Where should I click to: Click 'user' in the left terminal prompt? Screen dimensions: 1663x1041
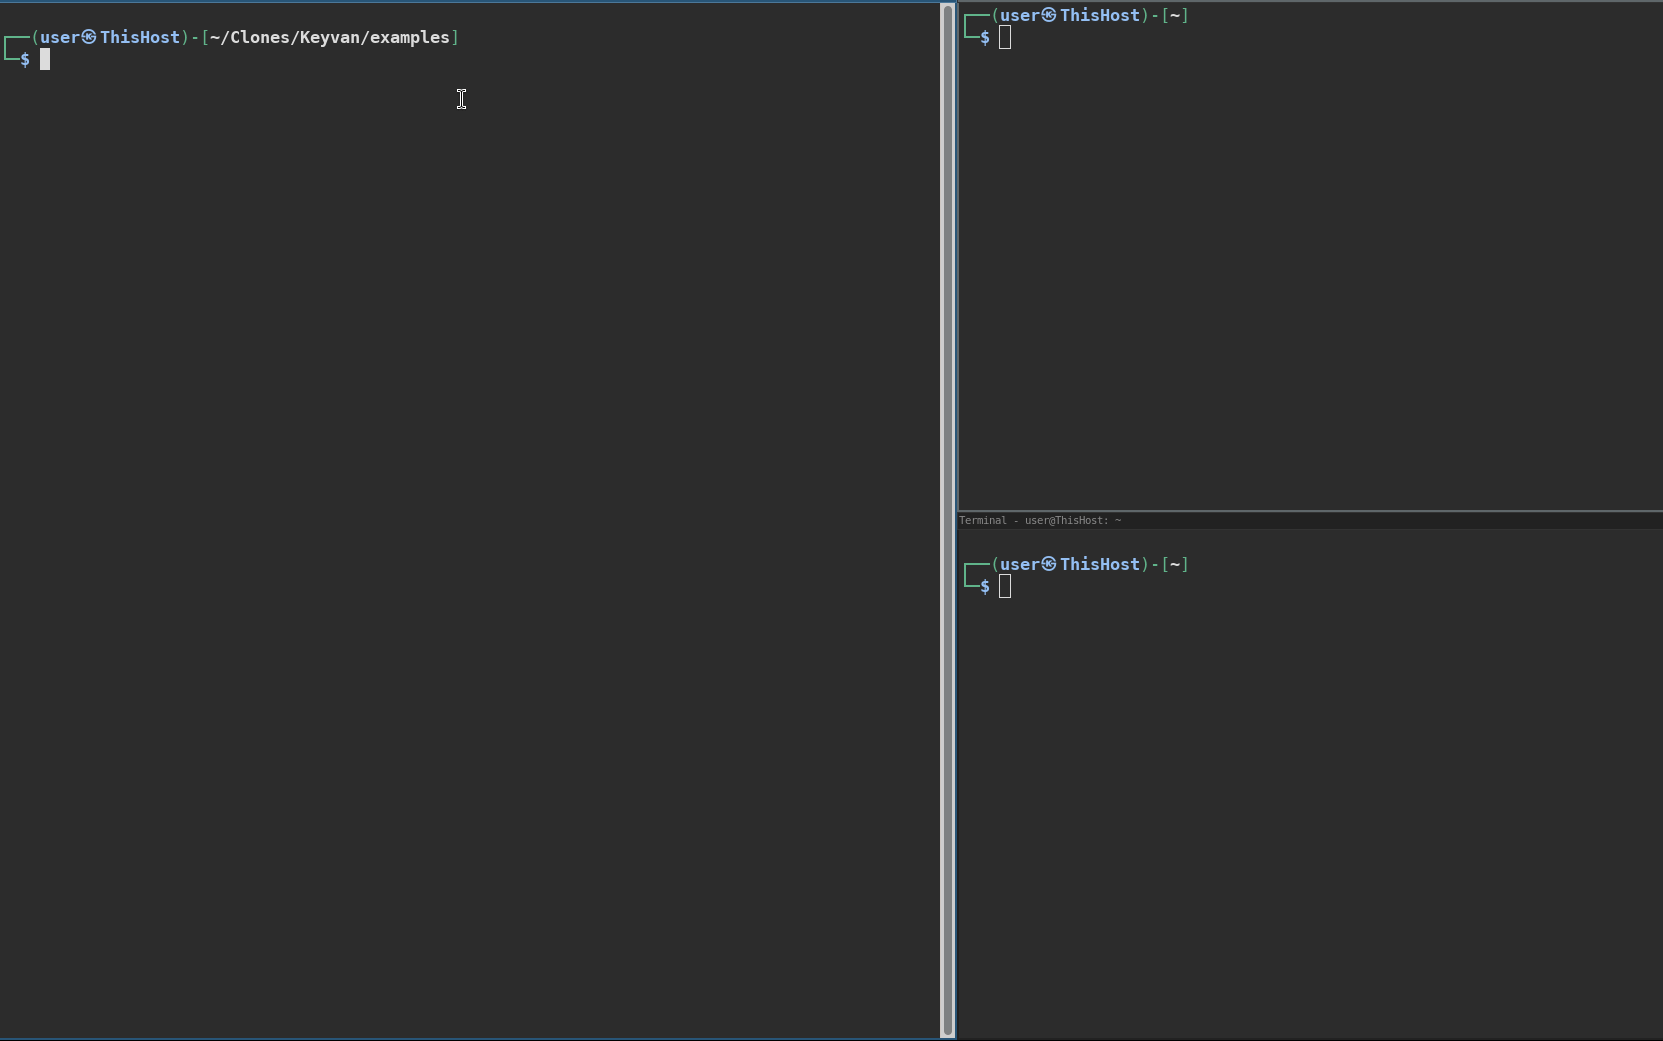pyautogui.click(x=60, y=38)
